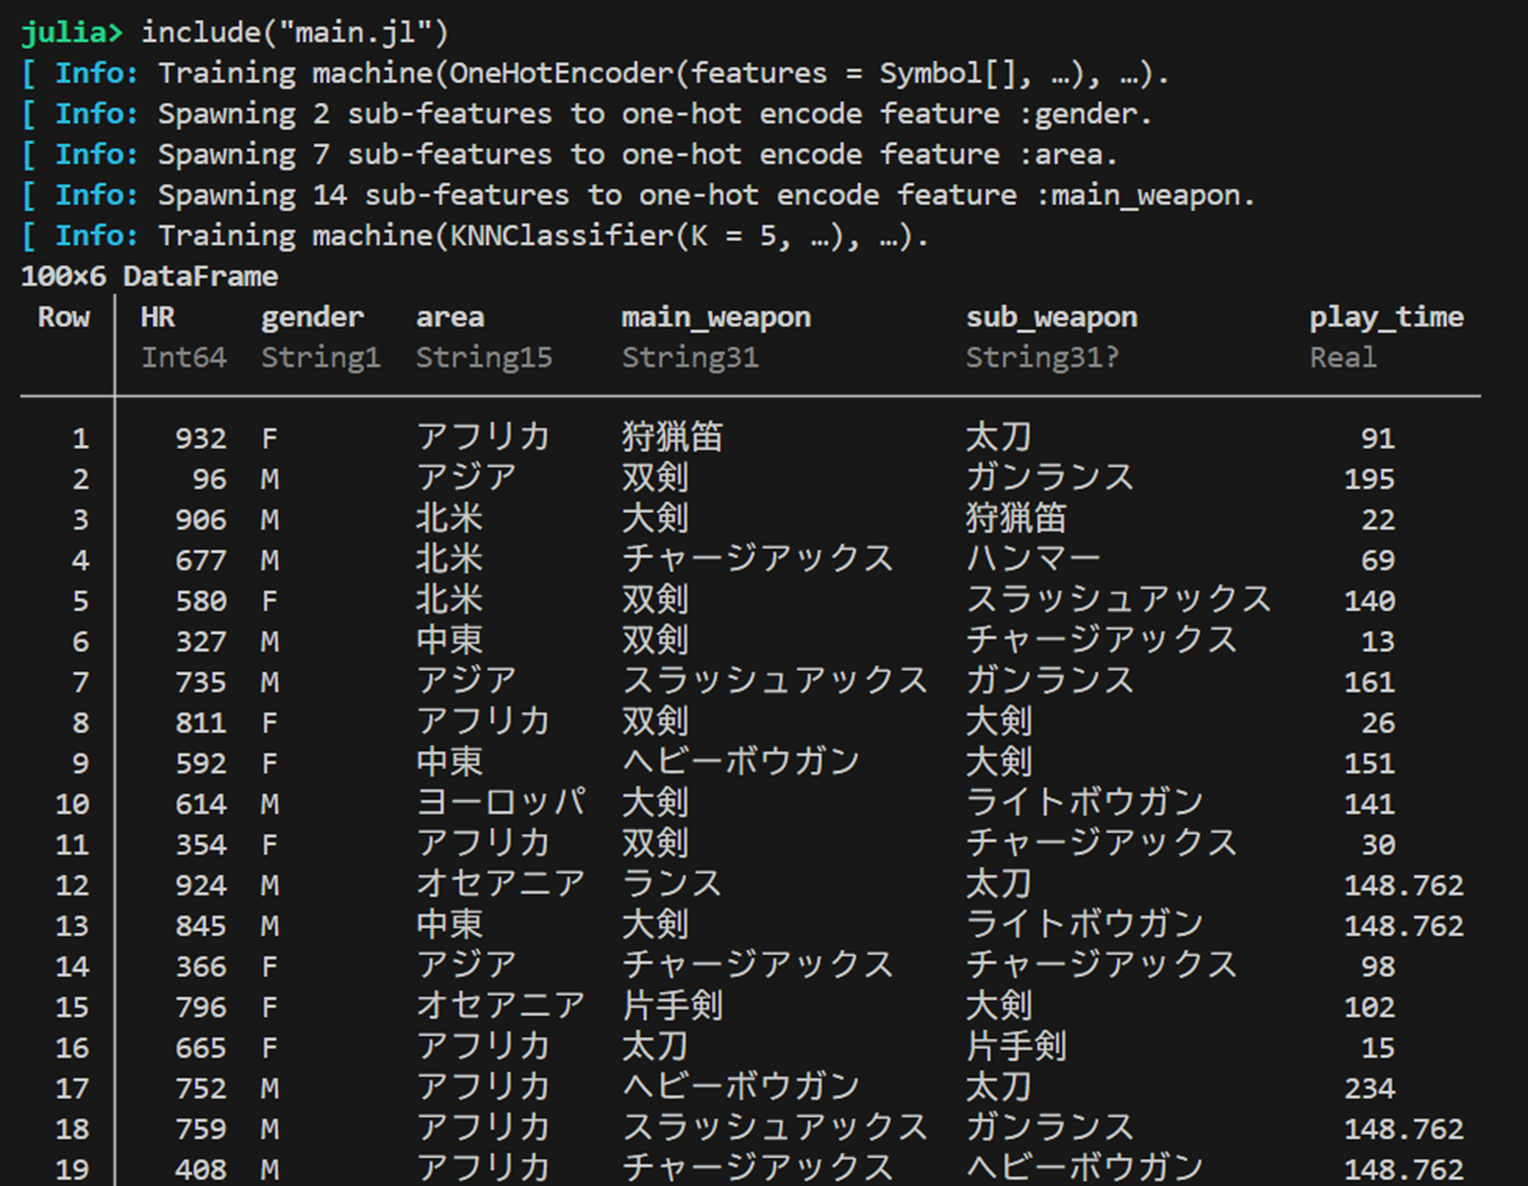Image resolution: width=1528 pixels, height=1186 pixels.
Task: Click HR value 665
Action: [x=201, y=1048]
